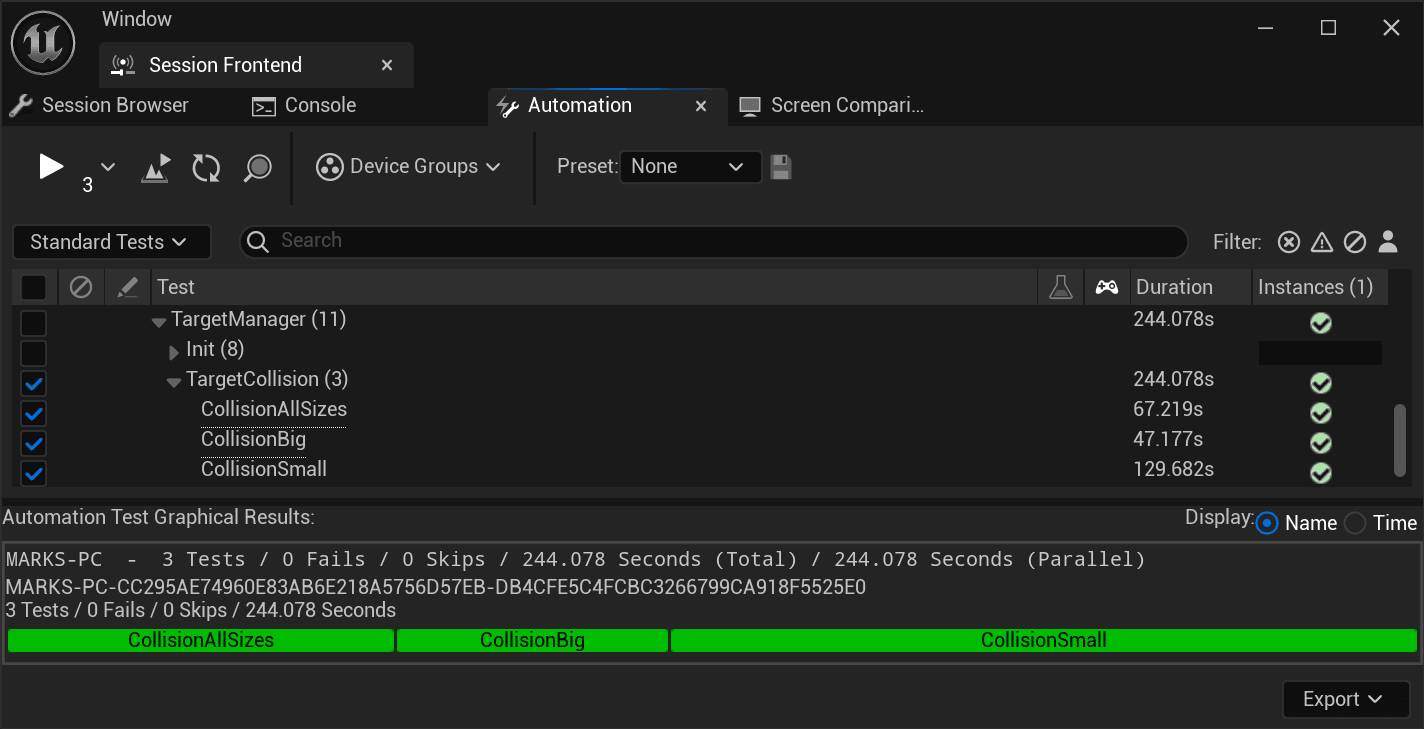The height and width of the screenshot is (729, 1424).
Task: Uncheck the TargetCollision (3) row checkbox
Action: (34, 383)
